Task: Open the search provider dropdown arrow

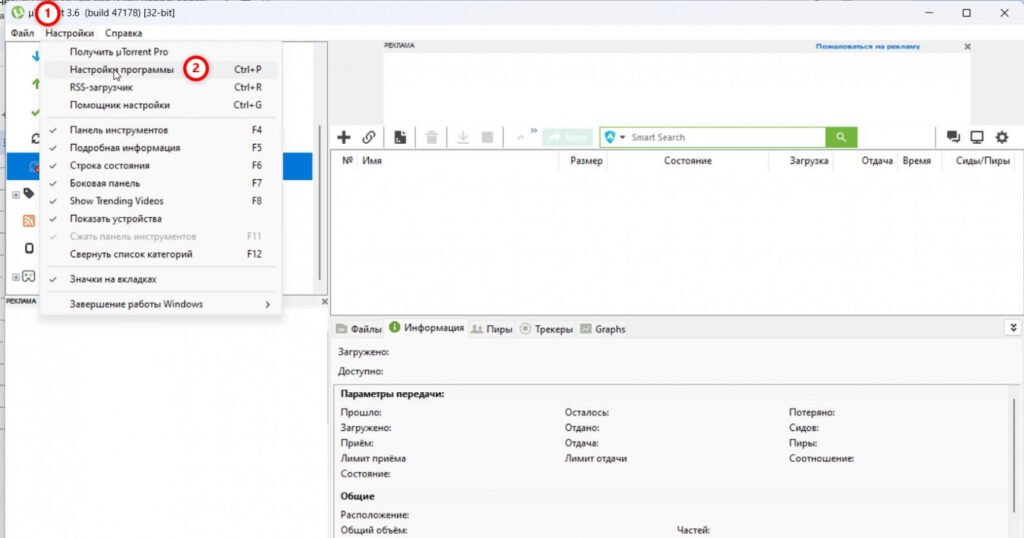Action: (622, 137)
